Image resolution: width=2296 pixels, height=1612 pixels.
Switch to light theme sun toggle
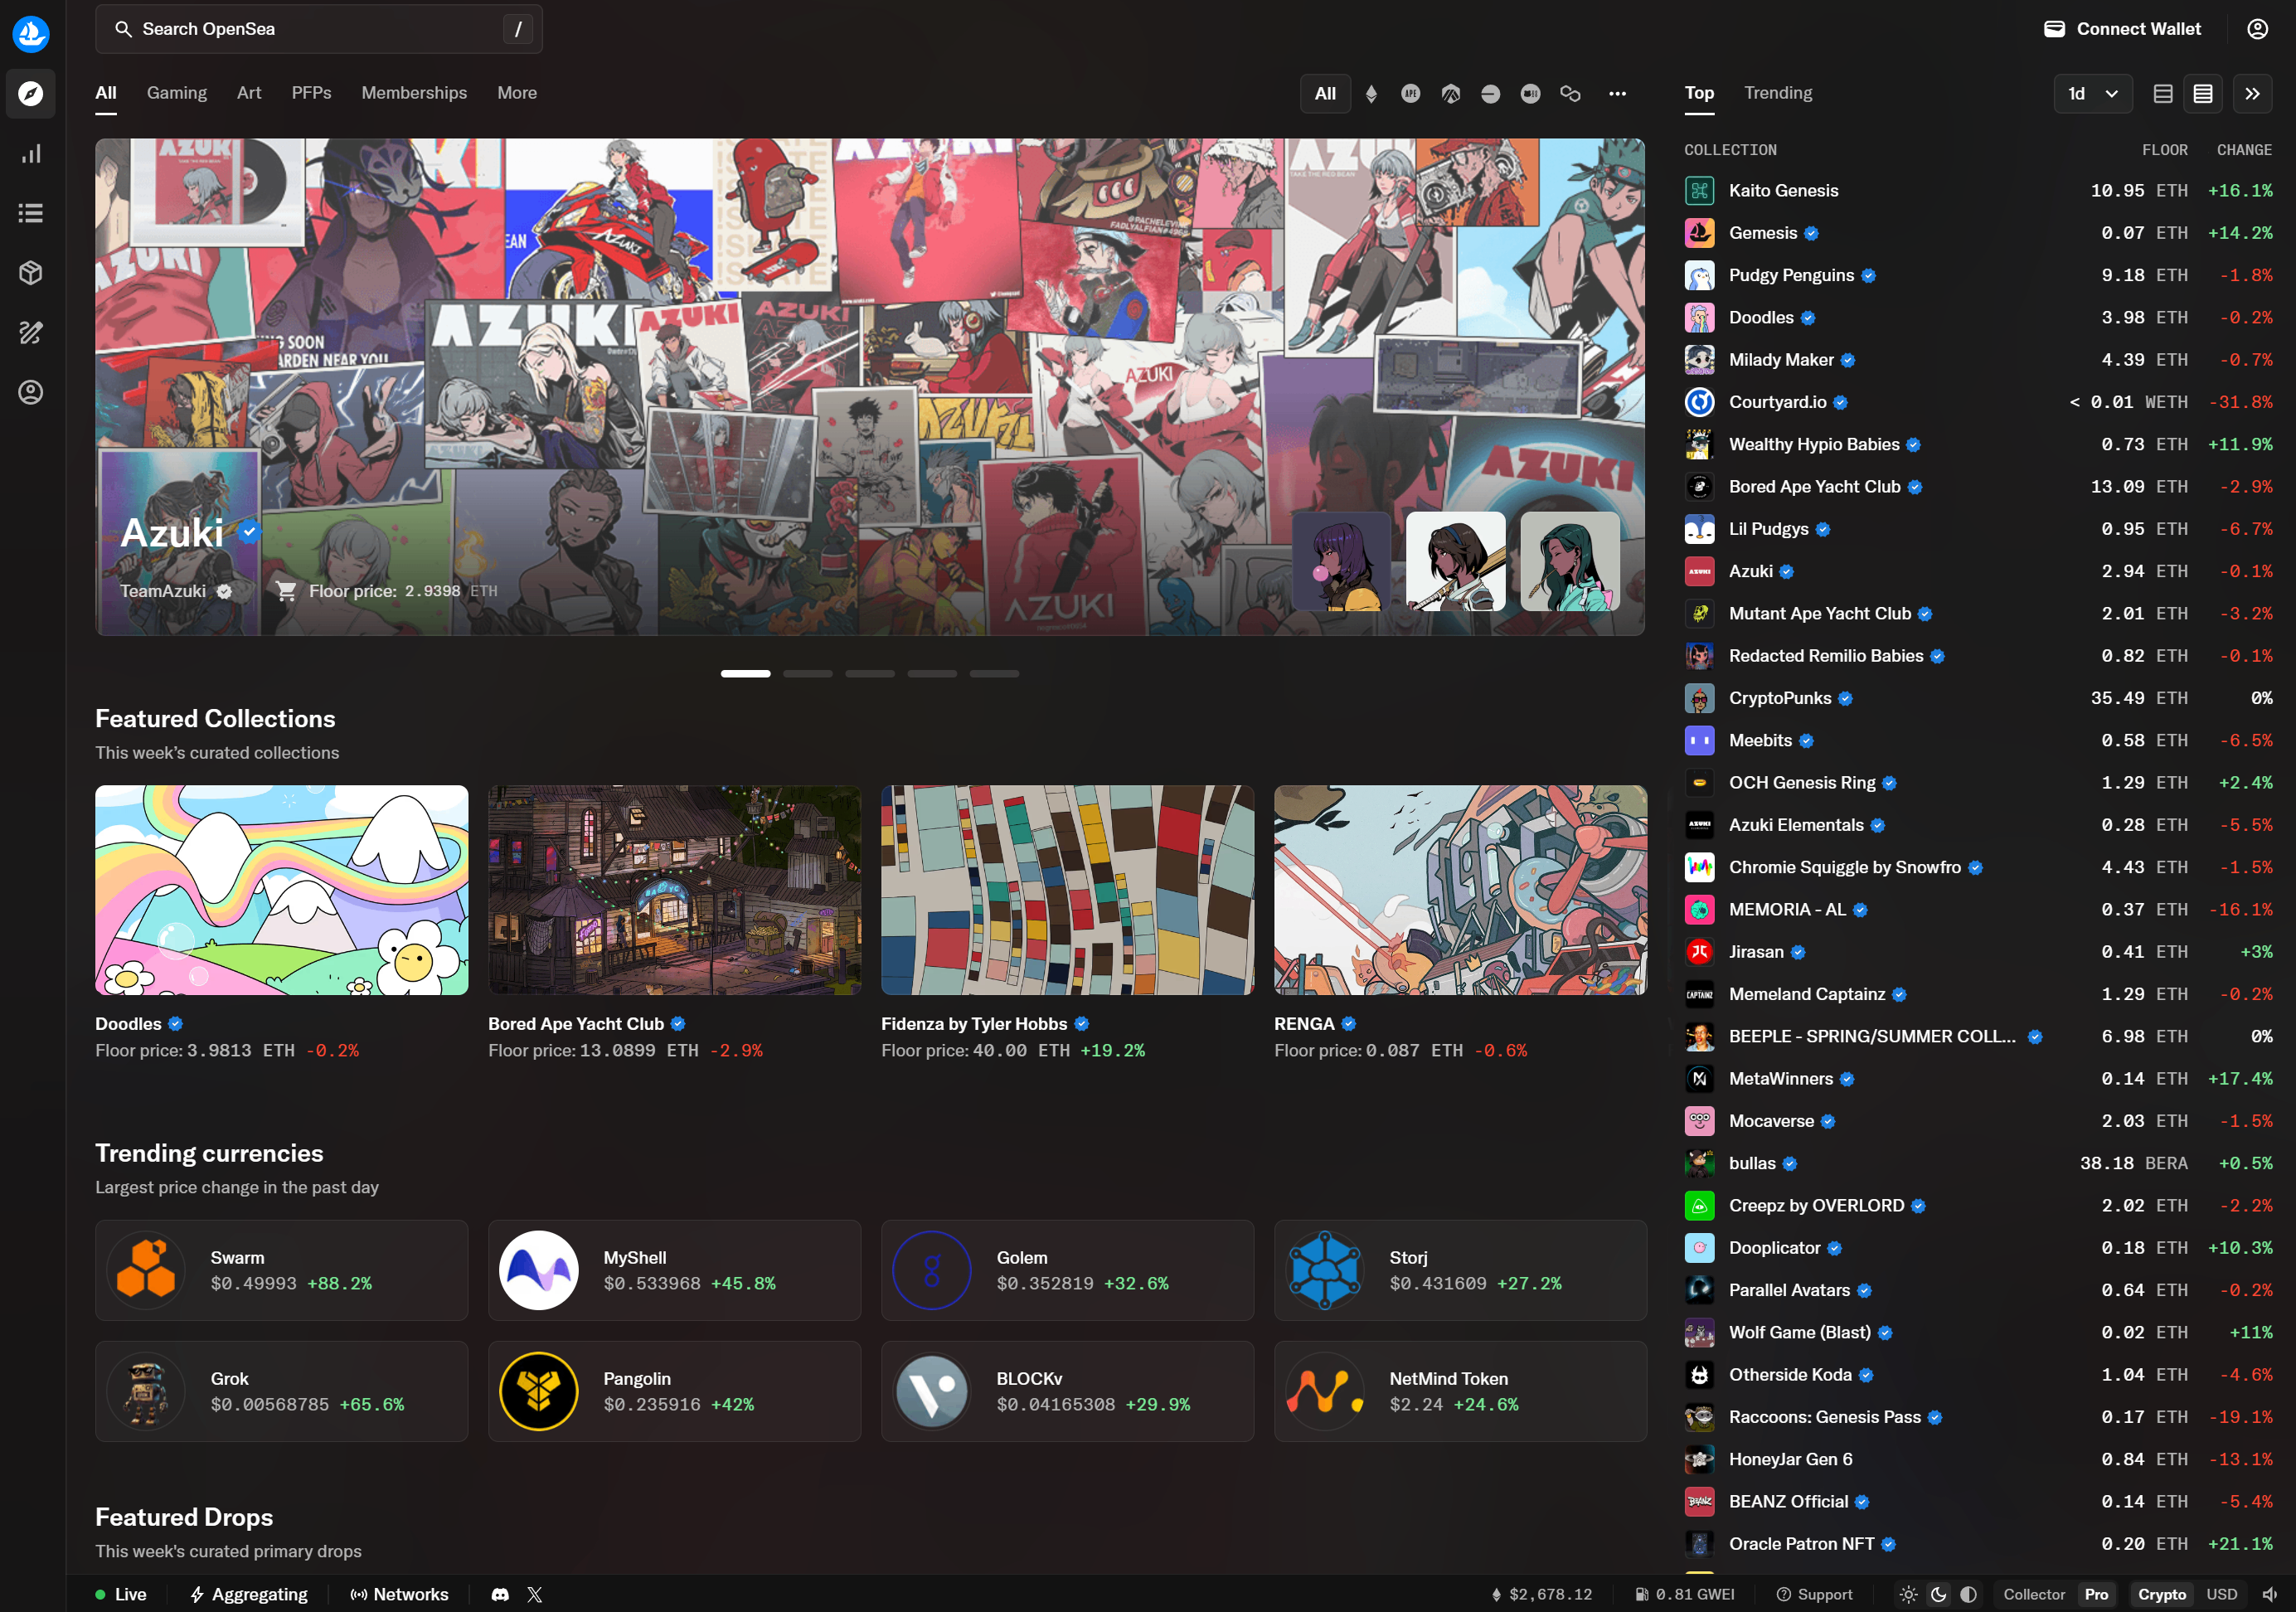pyautogui.click(x=1908, y=1594)
